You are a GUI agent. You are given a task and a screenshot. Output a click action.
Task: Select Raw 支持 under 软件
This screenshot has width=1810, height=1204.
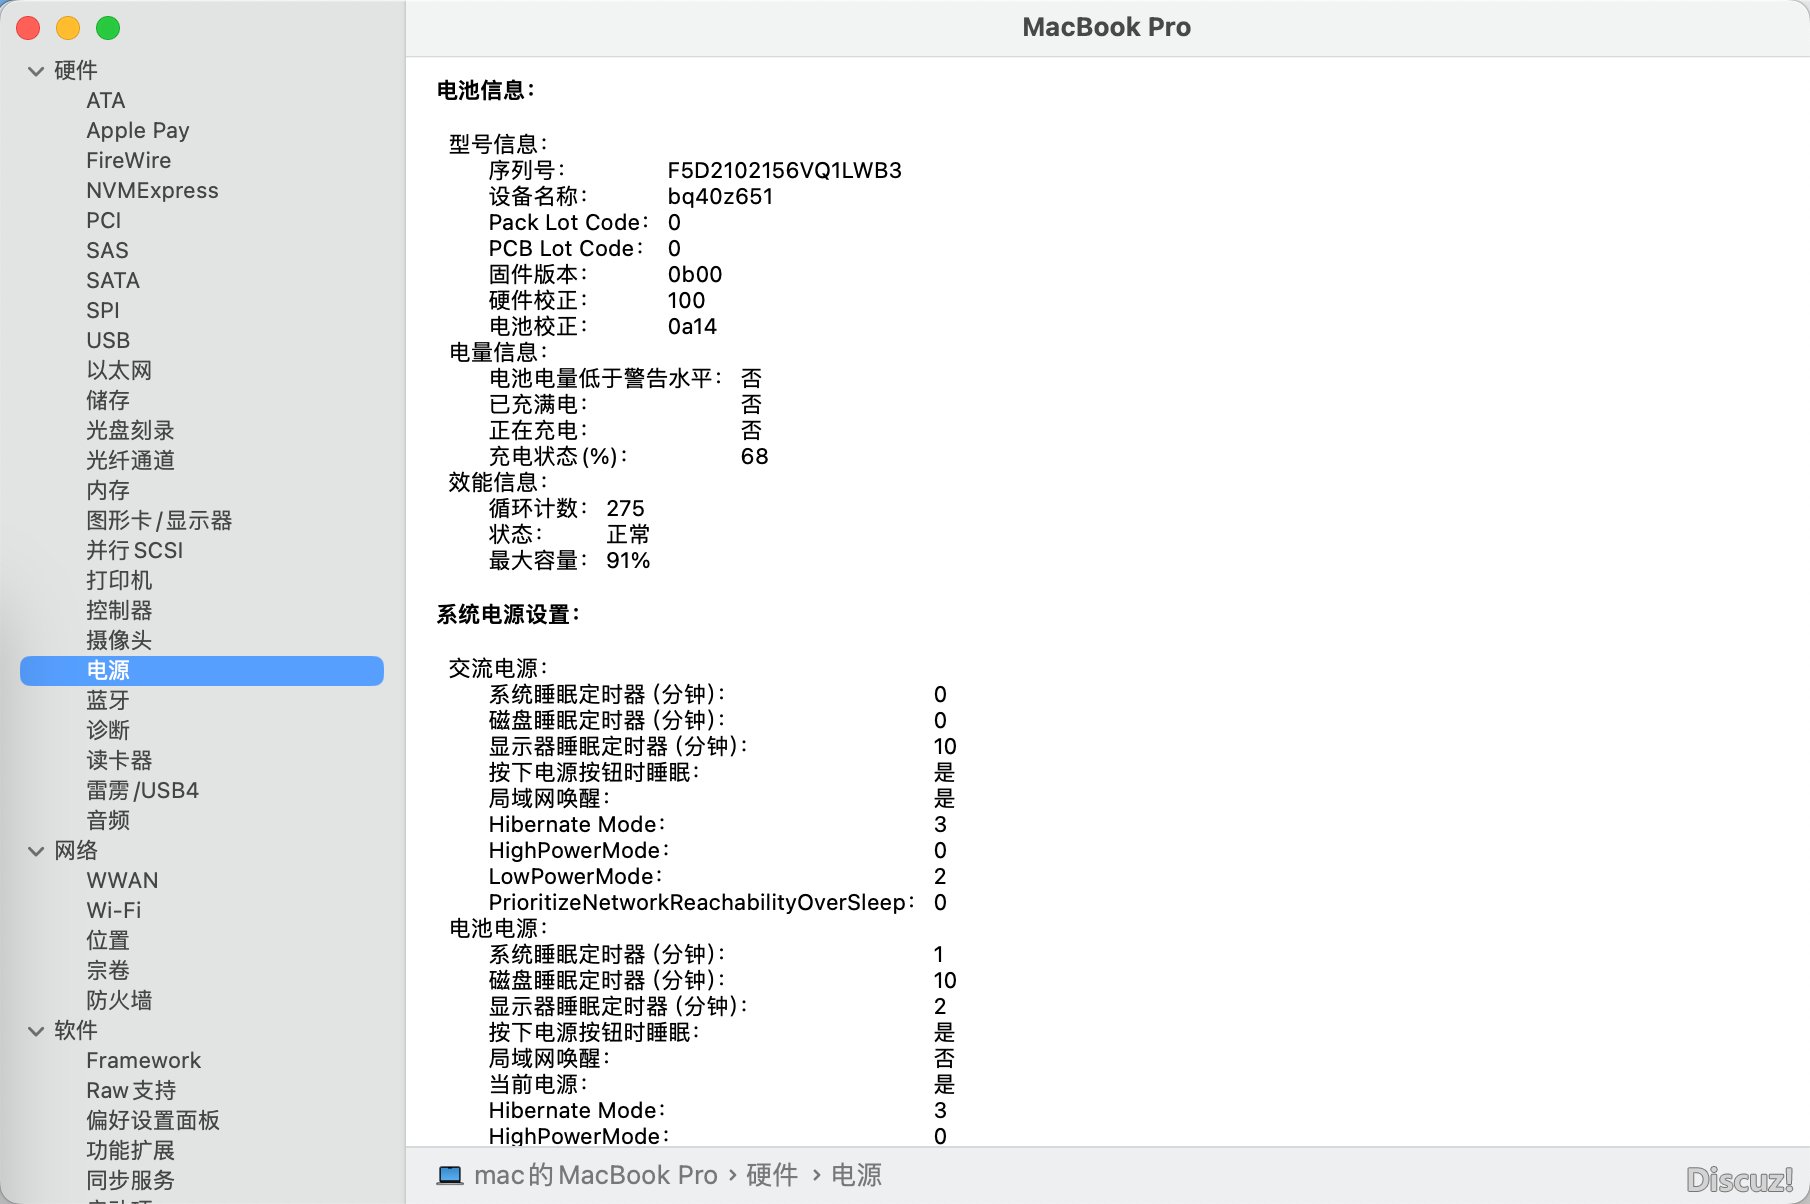(x=131, y=1091)
